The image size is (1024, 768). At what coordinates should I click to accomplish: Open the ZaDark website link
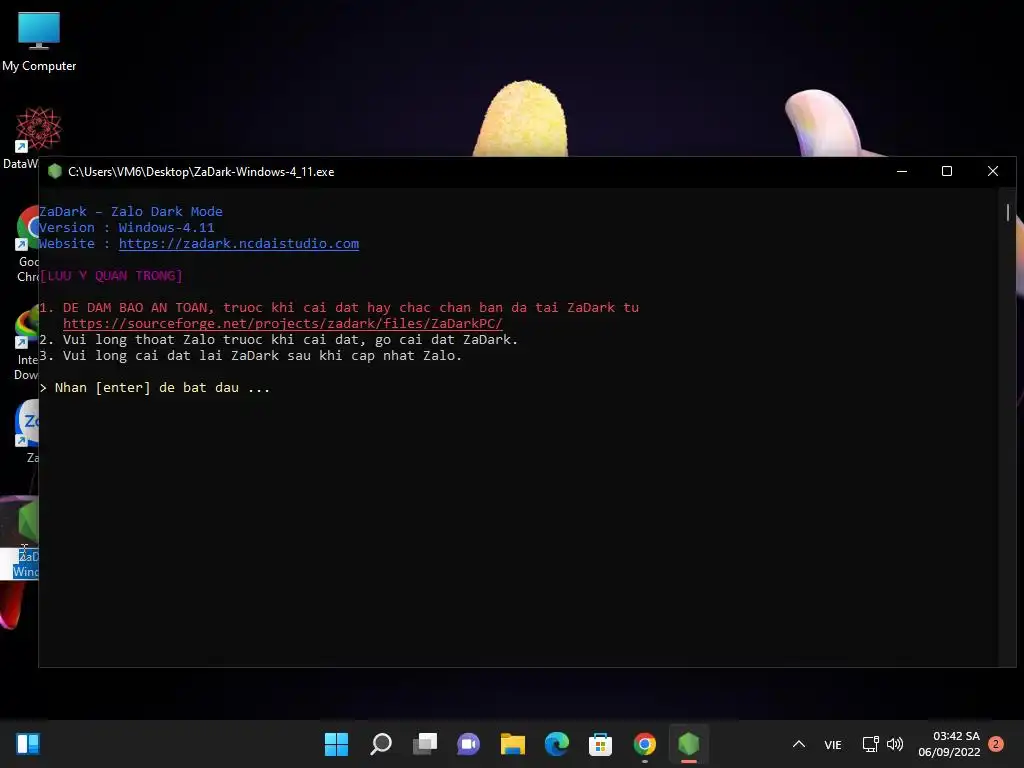(x=238, y=244)
